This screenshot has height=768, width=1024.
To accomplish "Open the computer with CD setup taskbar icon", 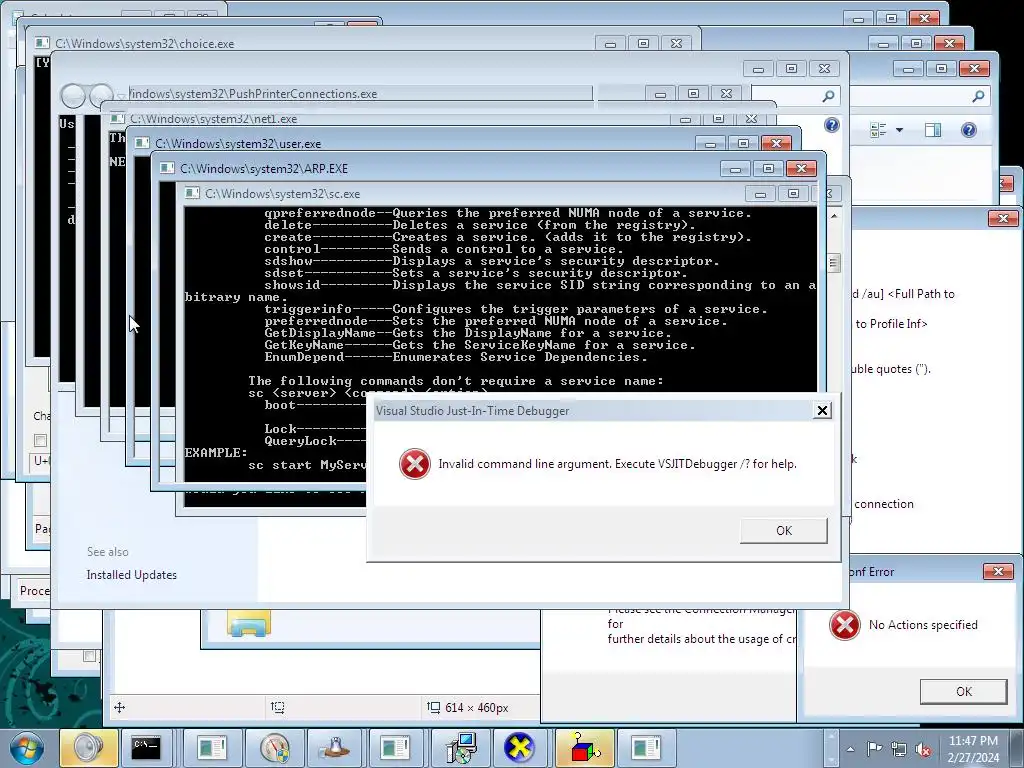I will (461, 748).
